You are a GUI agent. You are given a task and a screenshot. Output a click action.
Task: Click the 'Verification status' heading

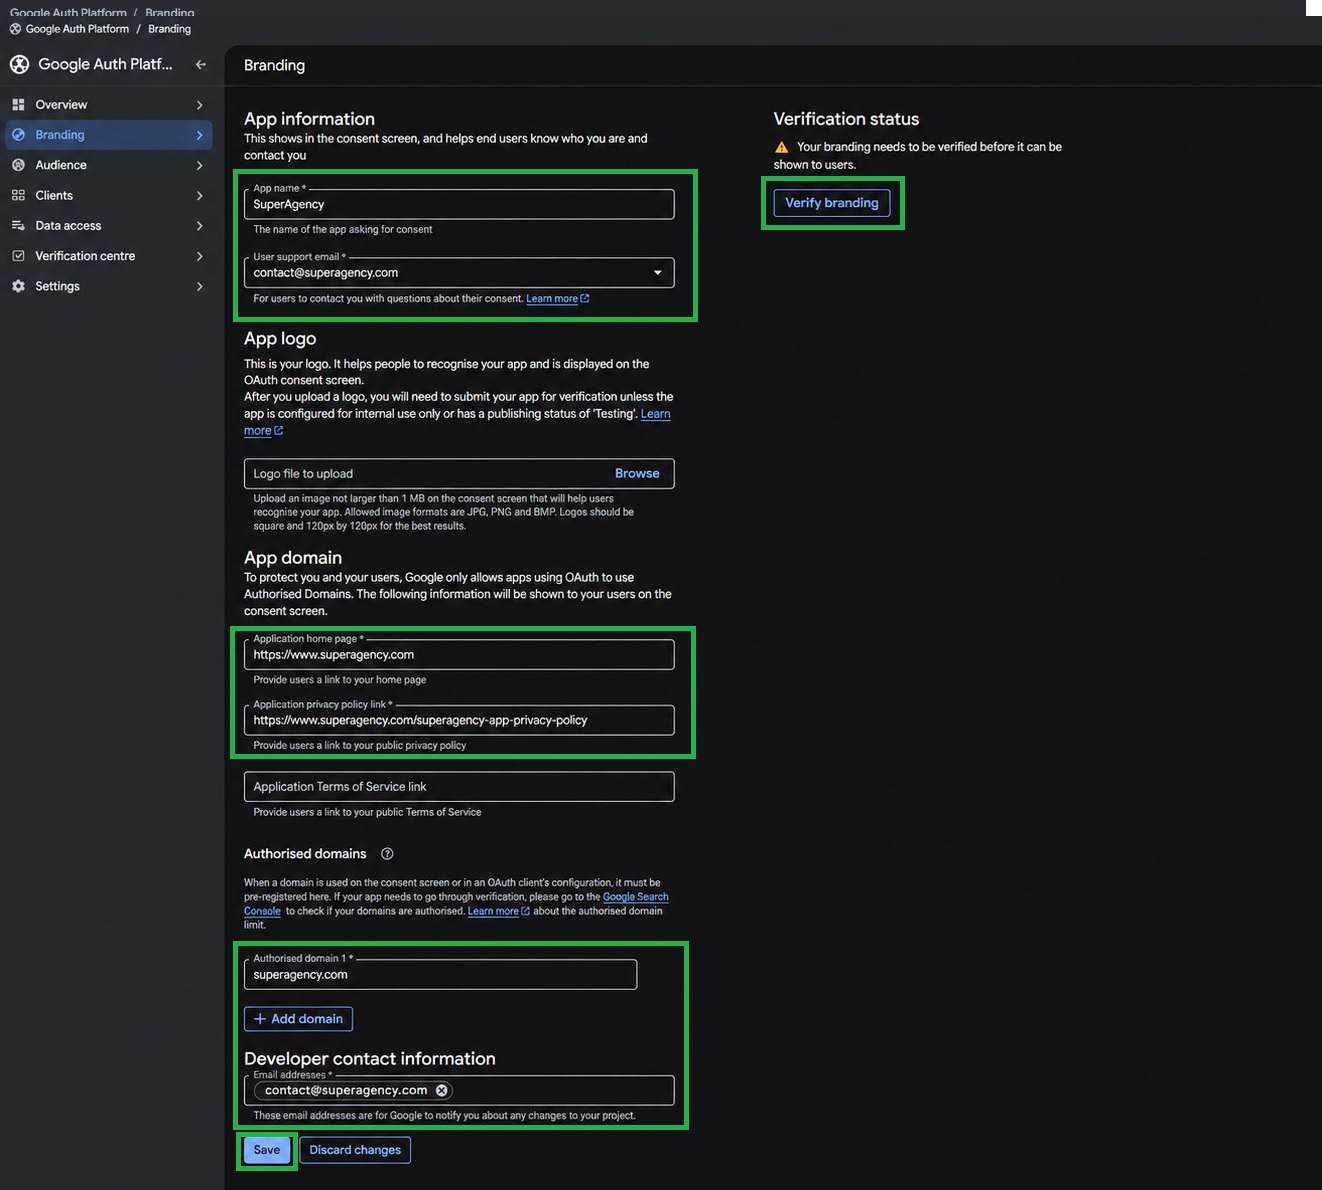pyautogui.click(x=846, y=119)
